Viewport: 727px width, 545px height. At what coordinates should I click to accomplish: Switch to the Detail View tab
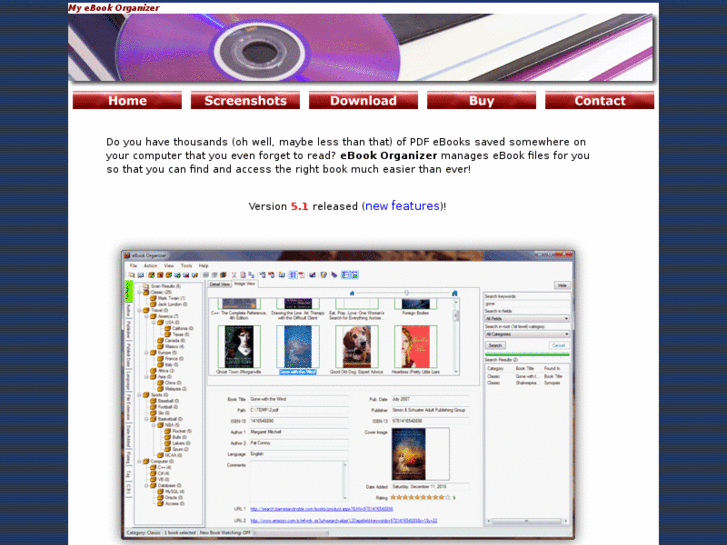pyautogui.click(x=219, y=284)
